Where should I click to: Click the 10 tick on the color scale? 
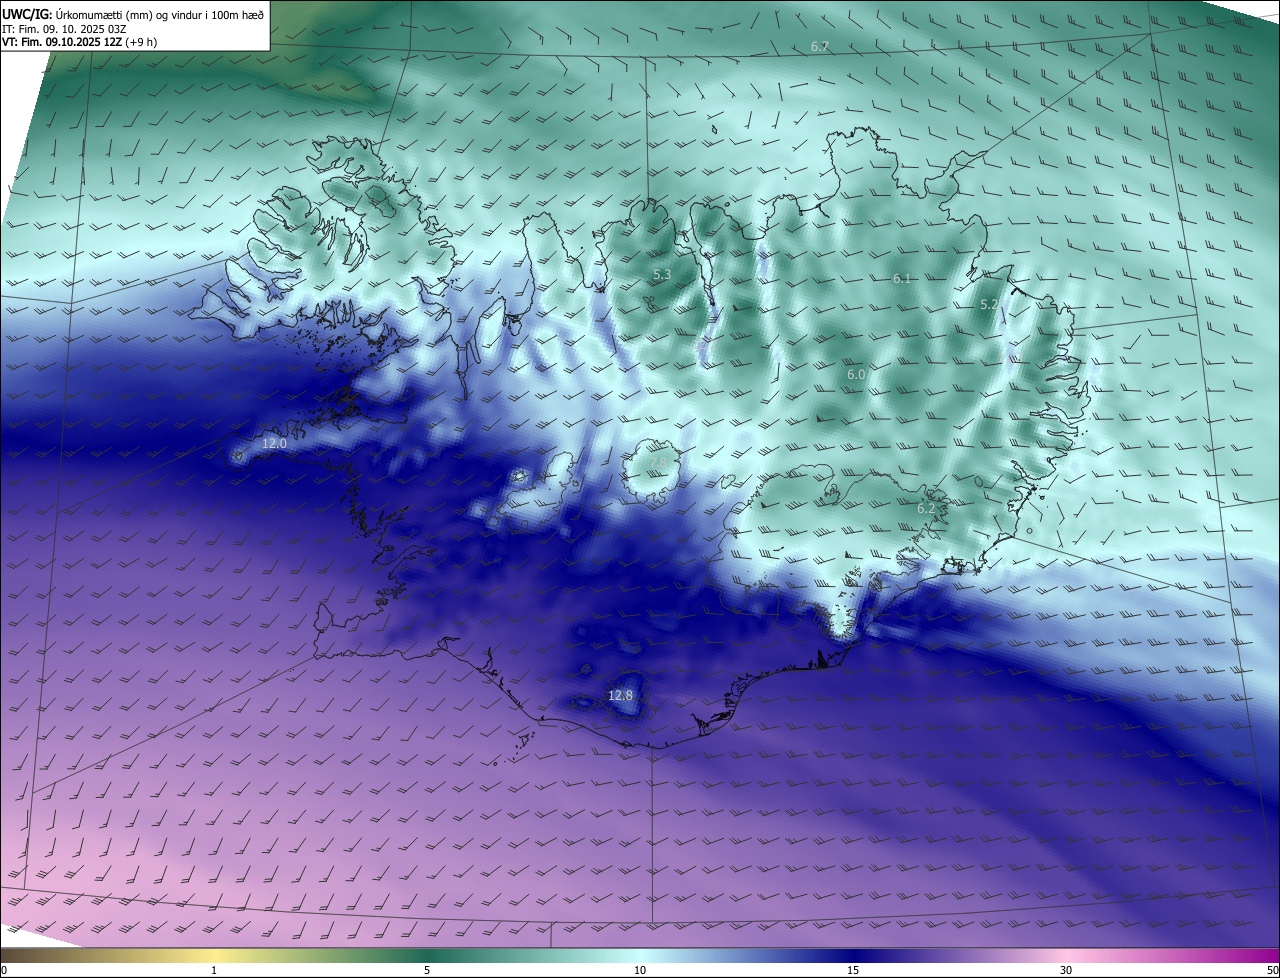[640, 970]
